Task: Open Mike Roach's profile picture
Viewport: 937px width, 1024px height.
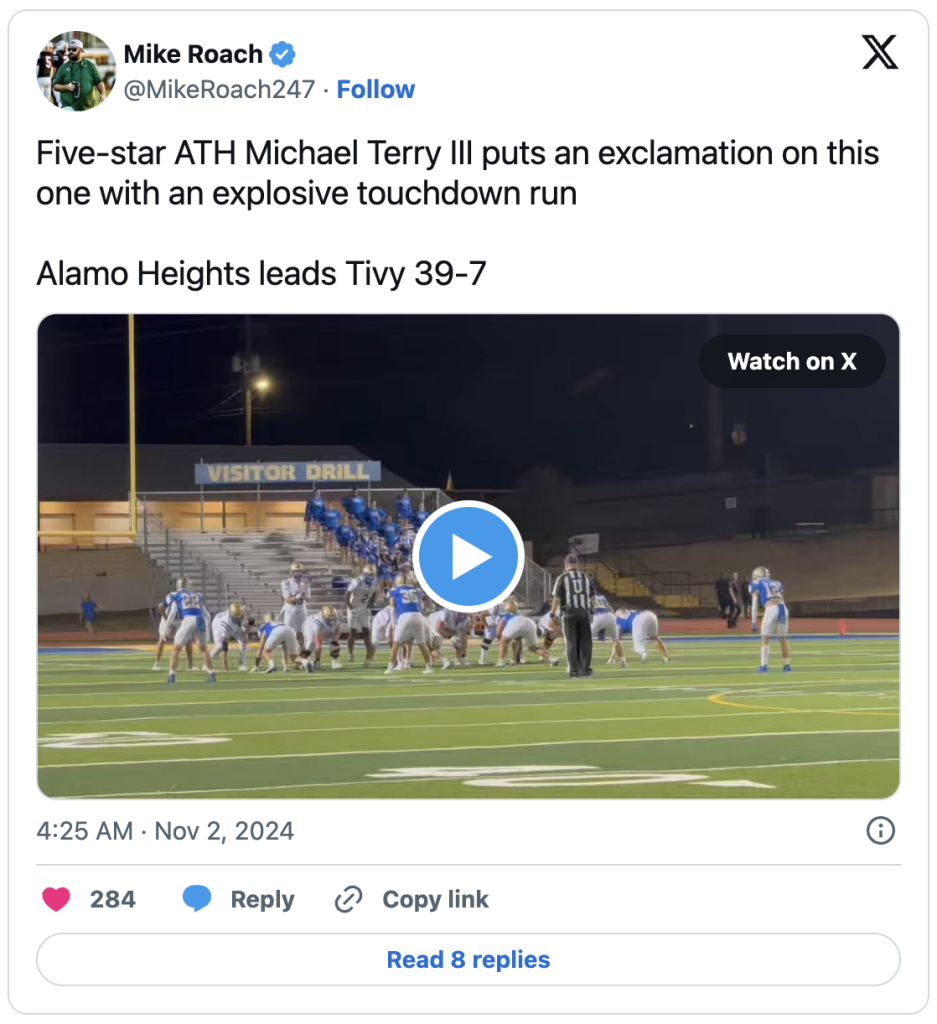Action: pyautogui.click(x=76, y=70)
